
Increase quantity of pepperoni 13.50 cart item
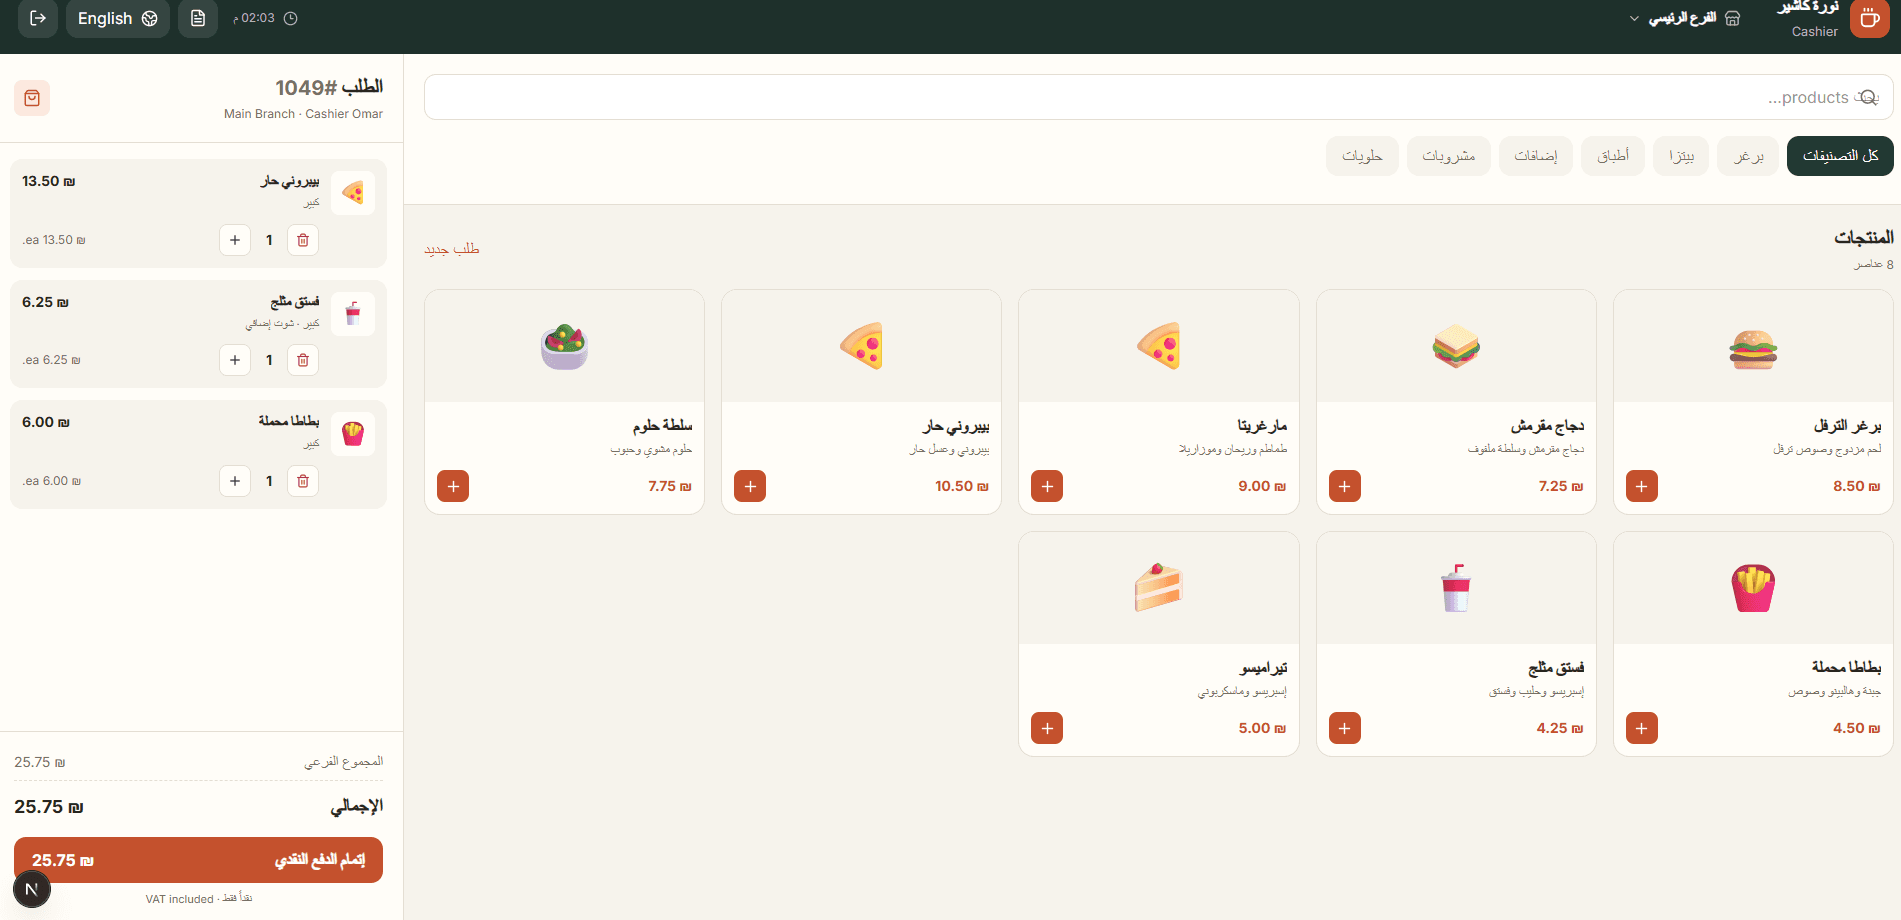tap(235, 240)
